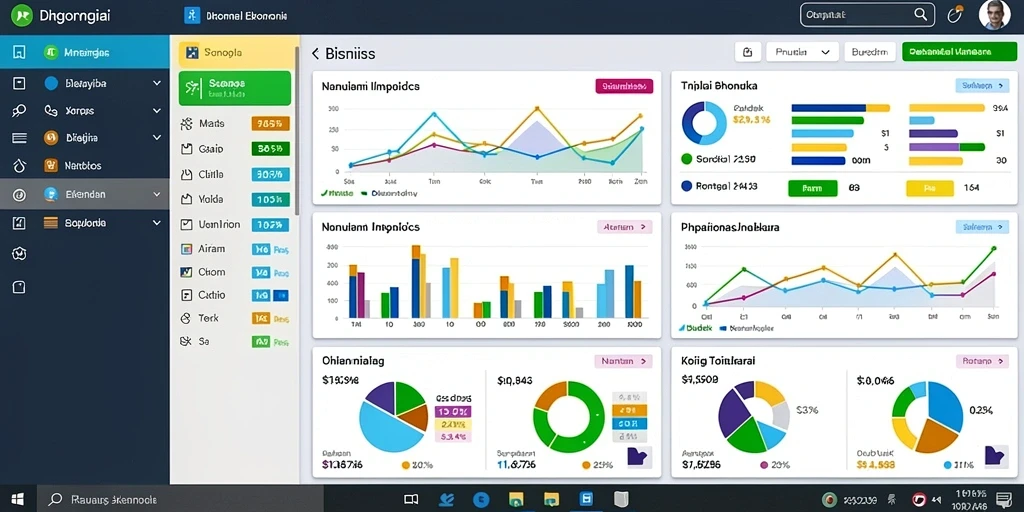Click the icon to the left of the Pnutia dropdown

748,52
